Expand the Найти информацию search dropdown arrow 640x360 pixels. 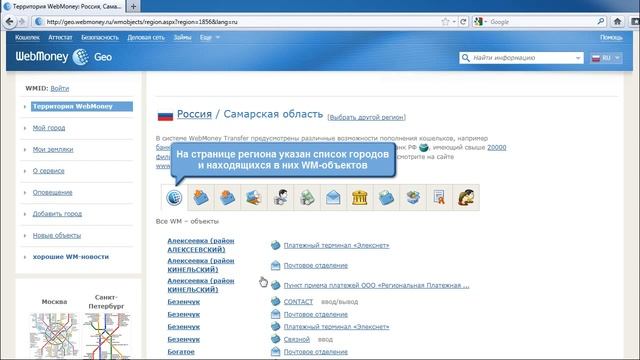[x=578, y=58]
